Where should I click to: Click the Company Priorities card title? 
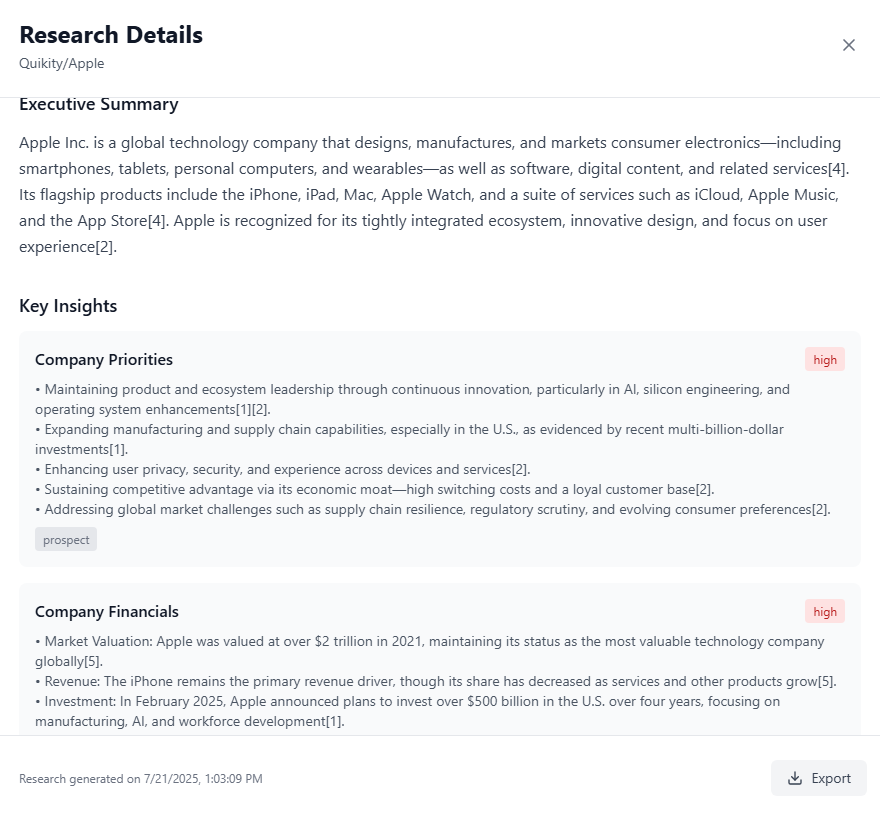104,360
